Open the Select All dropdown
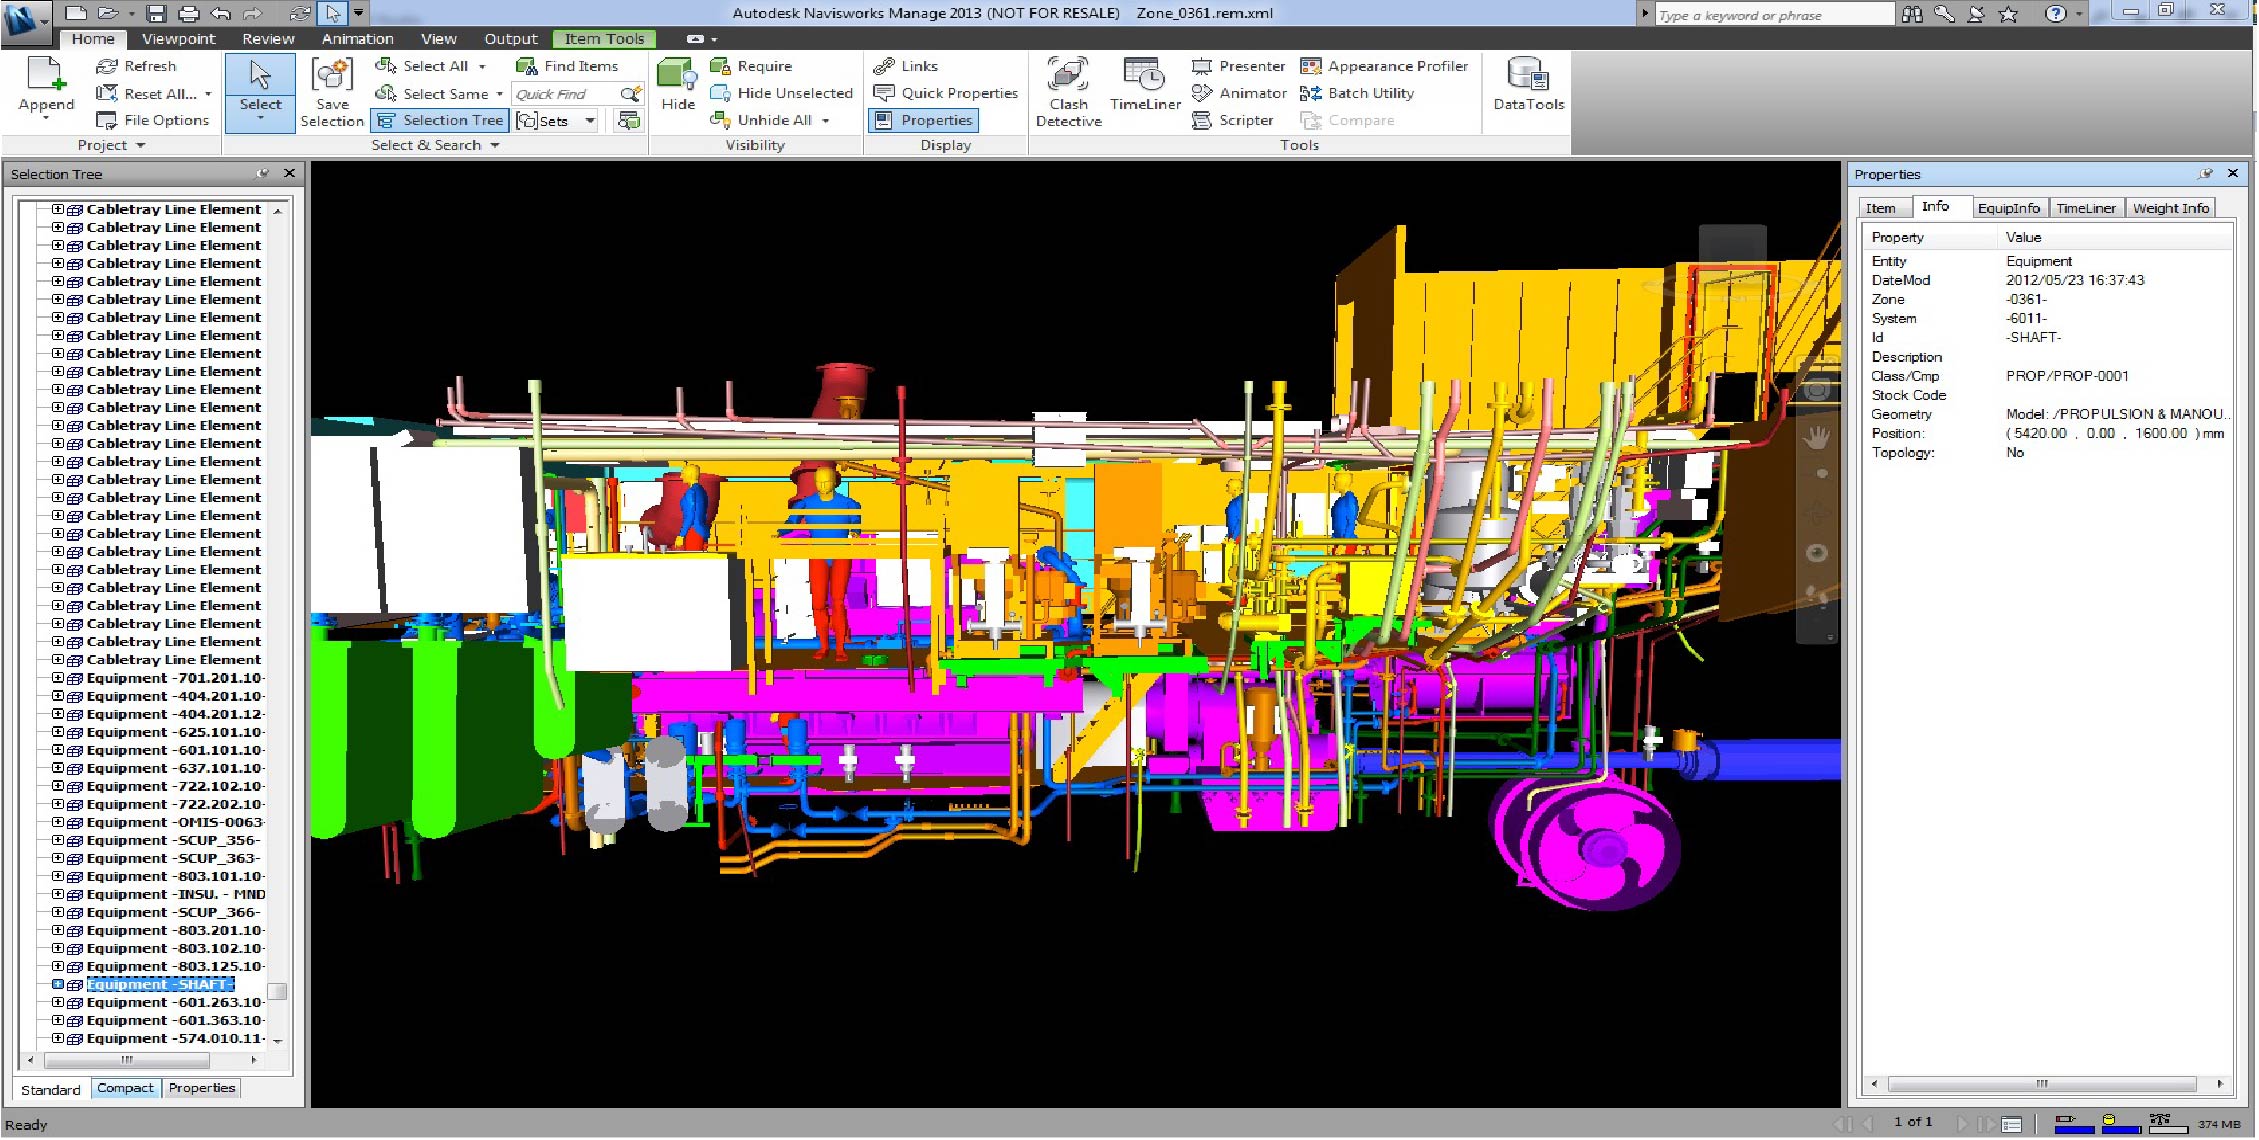This screenshot has width=2259, height=1140. pyautogui.click(x=484, y=66)
